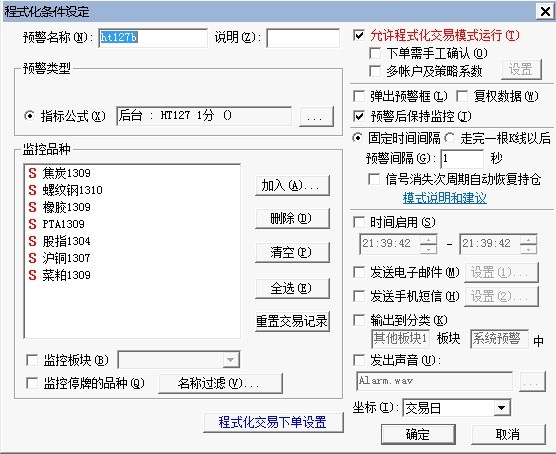Image resolution: width=556 pixels, height=454 pixels.
Task: Confirm with 确定 button
Action: 418,434
